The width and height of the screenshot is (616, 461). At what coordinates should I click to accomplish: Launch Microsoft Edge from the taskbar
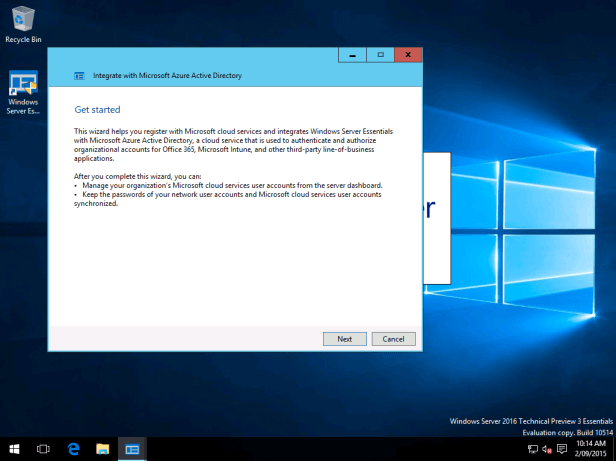[73, 449]
